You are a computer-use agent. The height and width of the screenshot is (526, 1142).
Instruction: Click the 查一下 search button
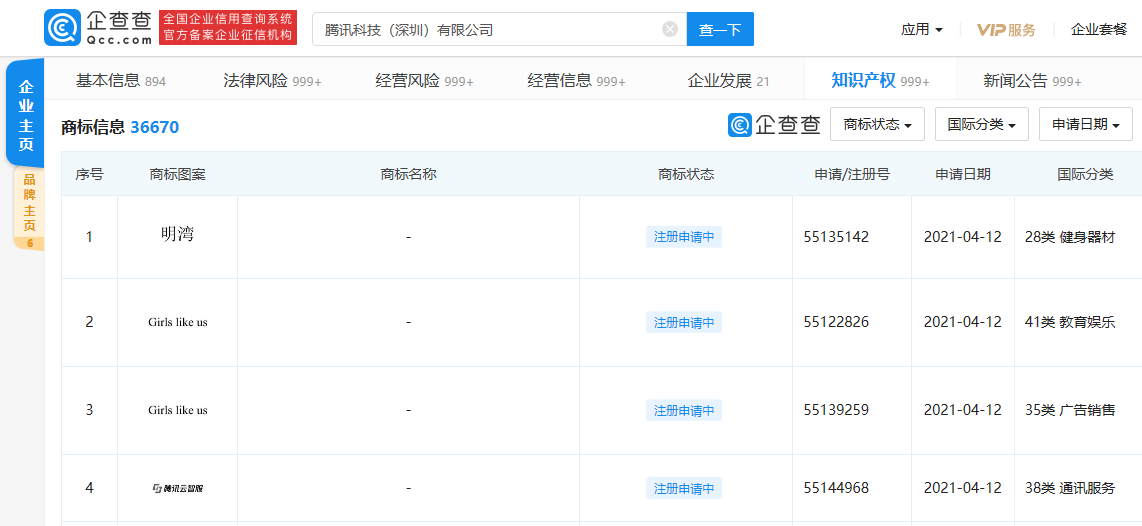(x=720, y=29)
